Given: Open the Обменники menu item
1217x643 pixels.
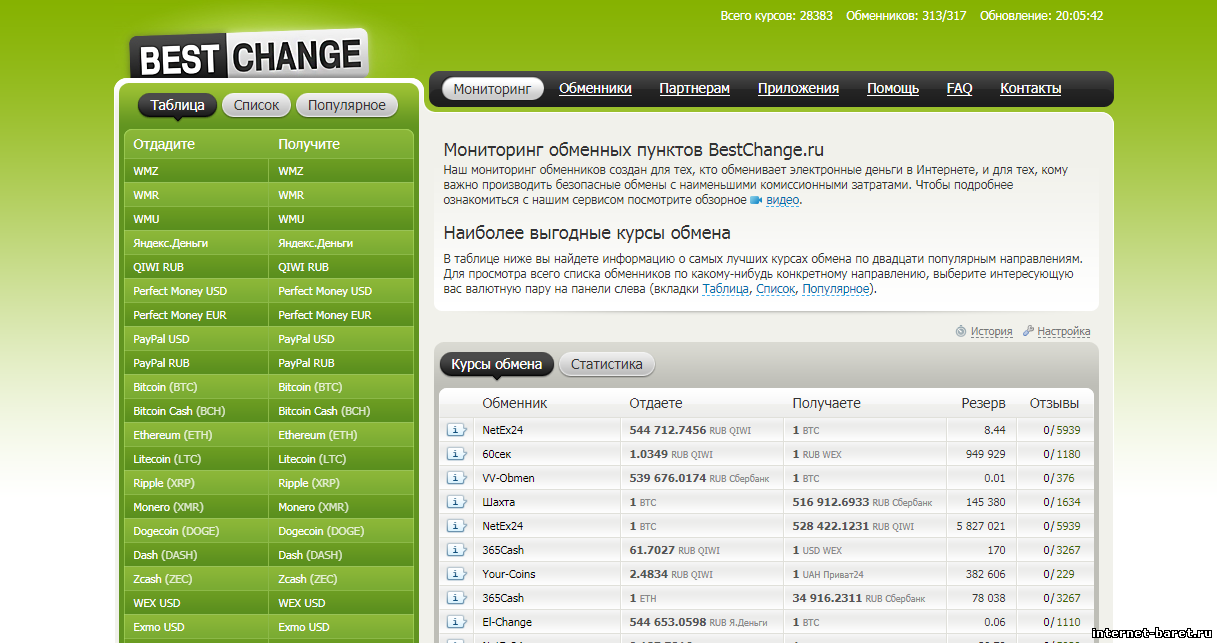Looking at the screenshot, I should click(x=595, y=88).
